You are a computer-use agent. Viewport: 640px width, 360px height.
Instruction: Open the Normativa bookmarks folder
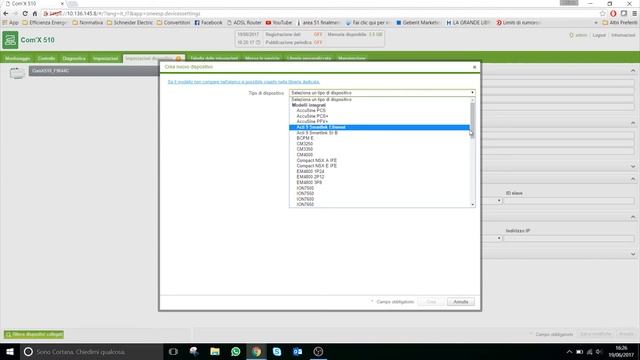(88, 23)
